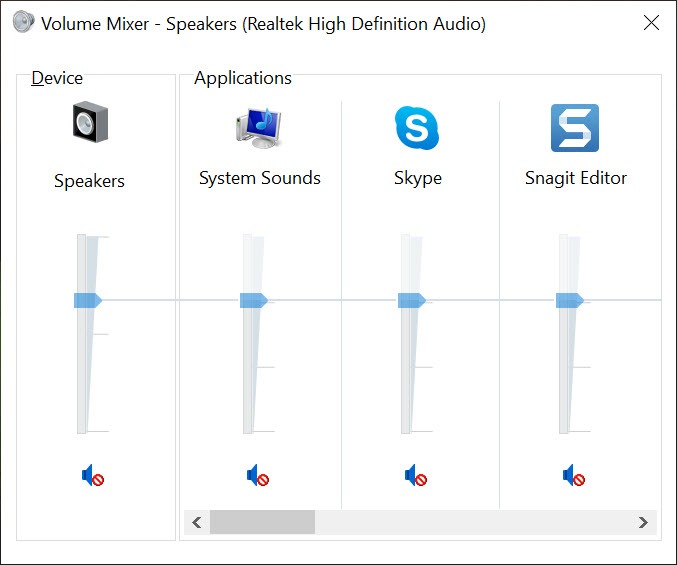The width and height of the screenshot is (677, 565).
Task: Click the left arrow of the applications scrollbar
Action: [197, 522]
